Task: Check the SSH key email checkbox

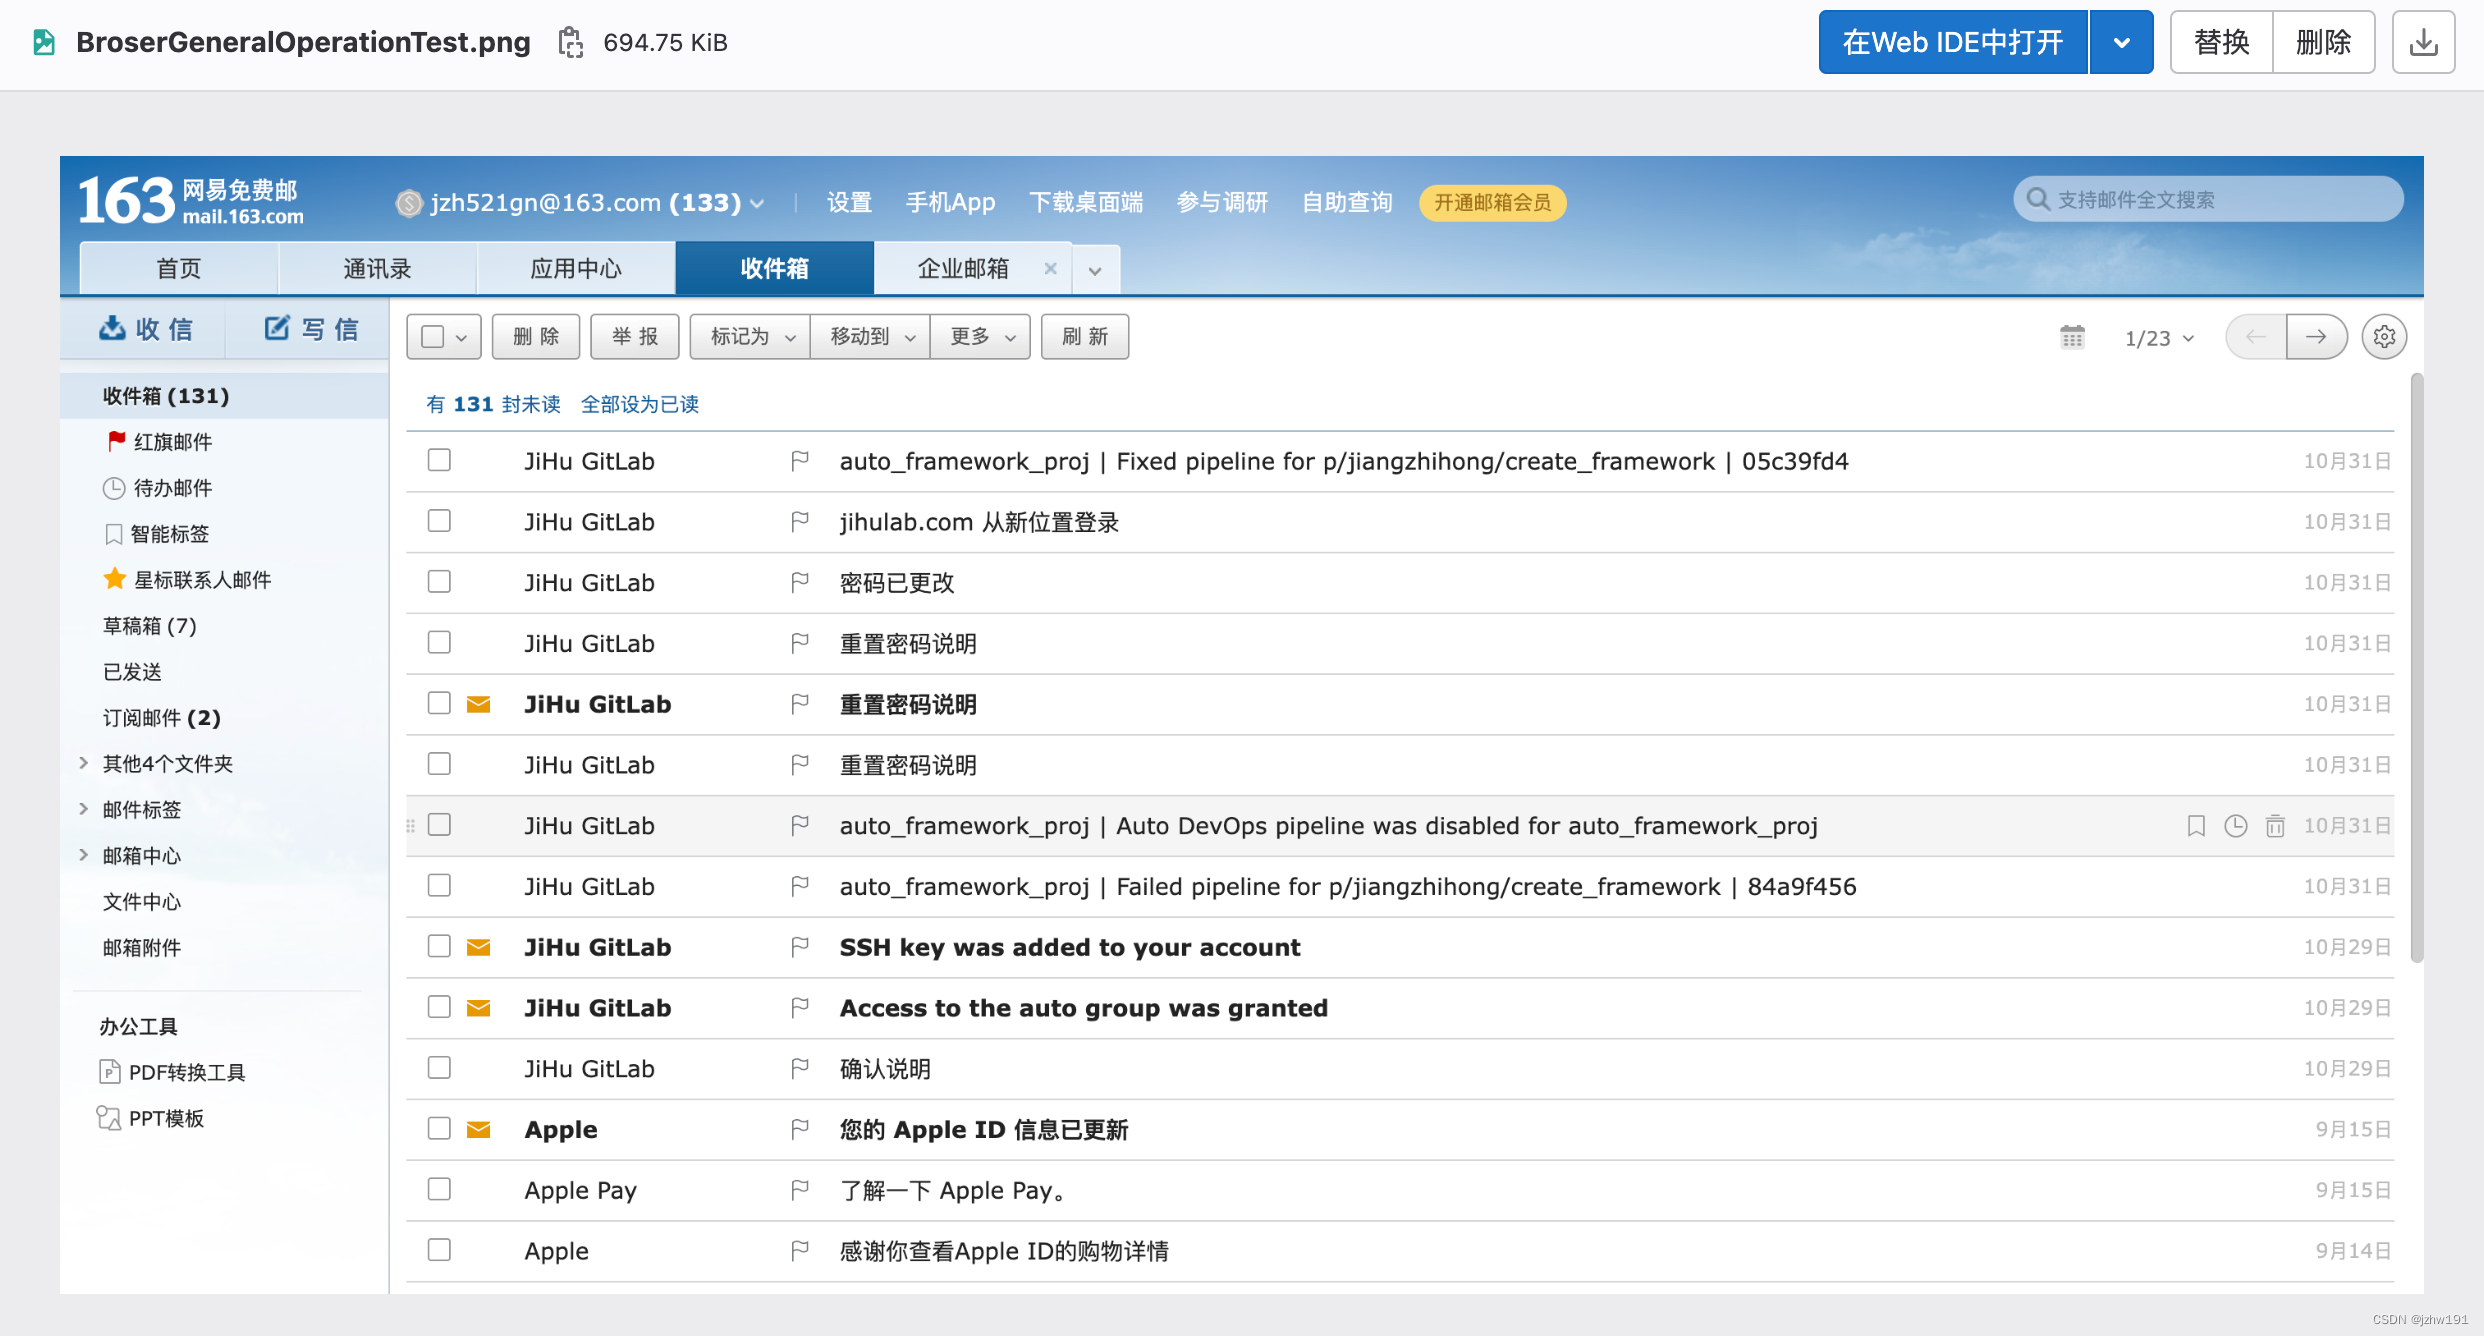Action: click(439, 946)
